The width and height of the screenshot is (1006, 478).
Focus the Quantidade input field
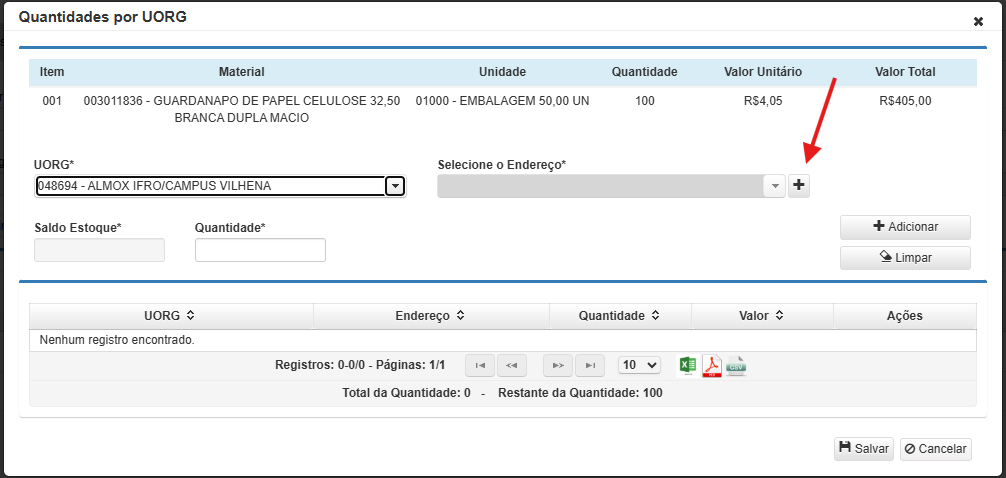pyautogui.click(x=260, y=250)
